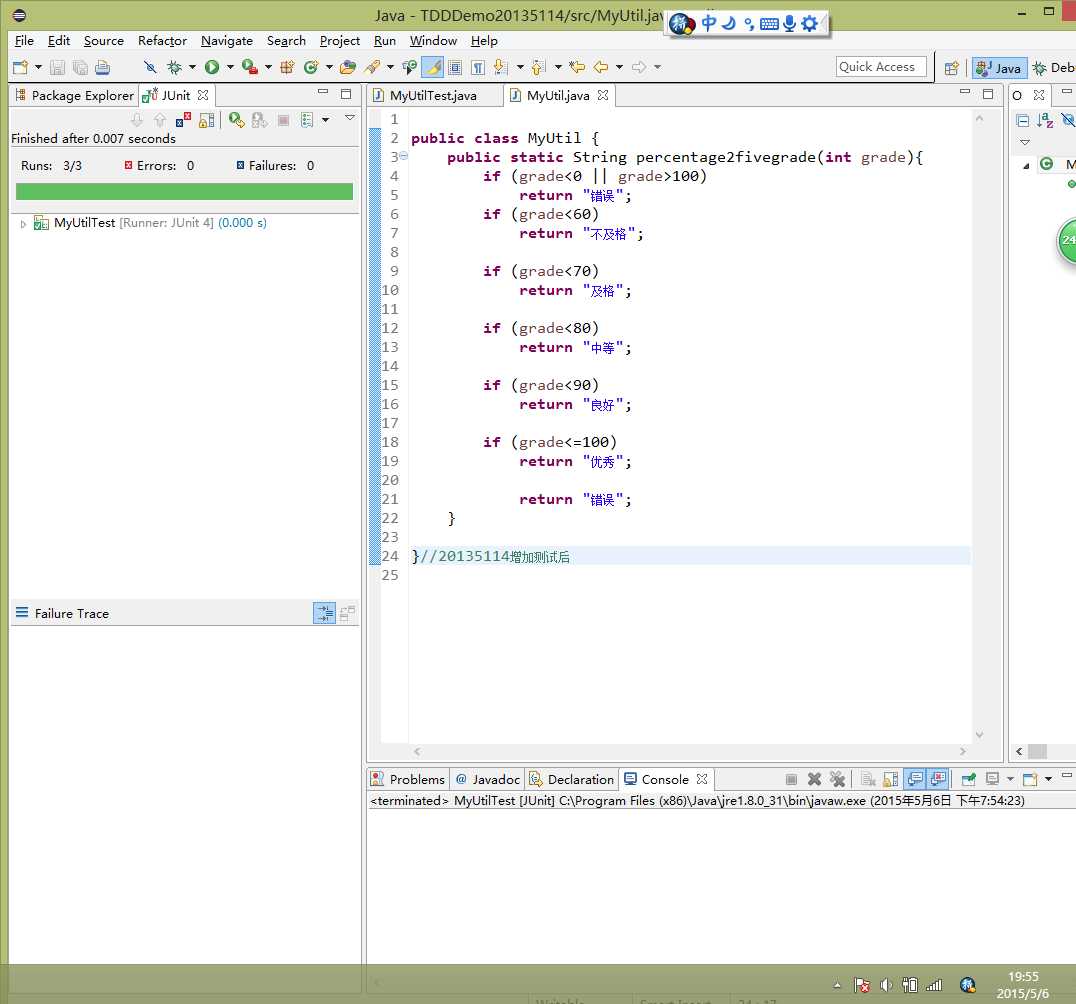Viewport: 1076px width, 1004px height.
Task: Run the program with green Run button
Action: coord(212,67)
